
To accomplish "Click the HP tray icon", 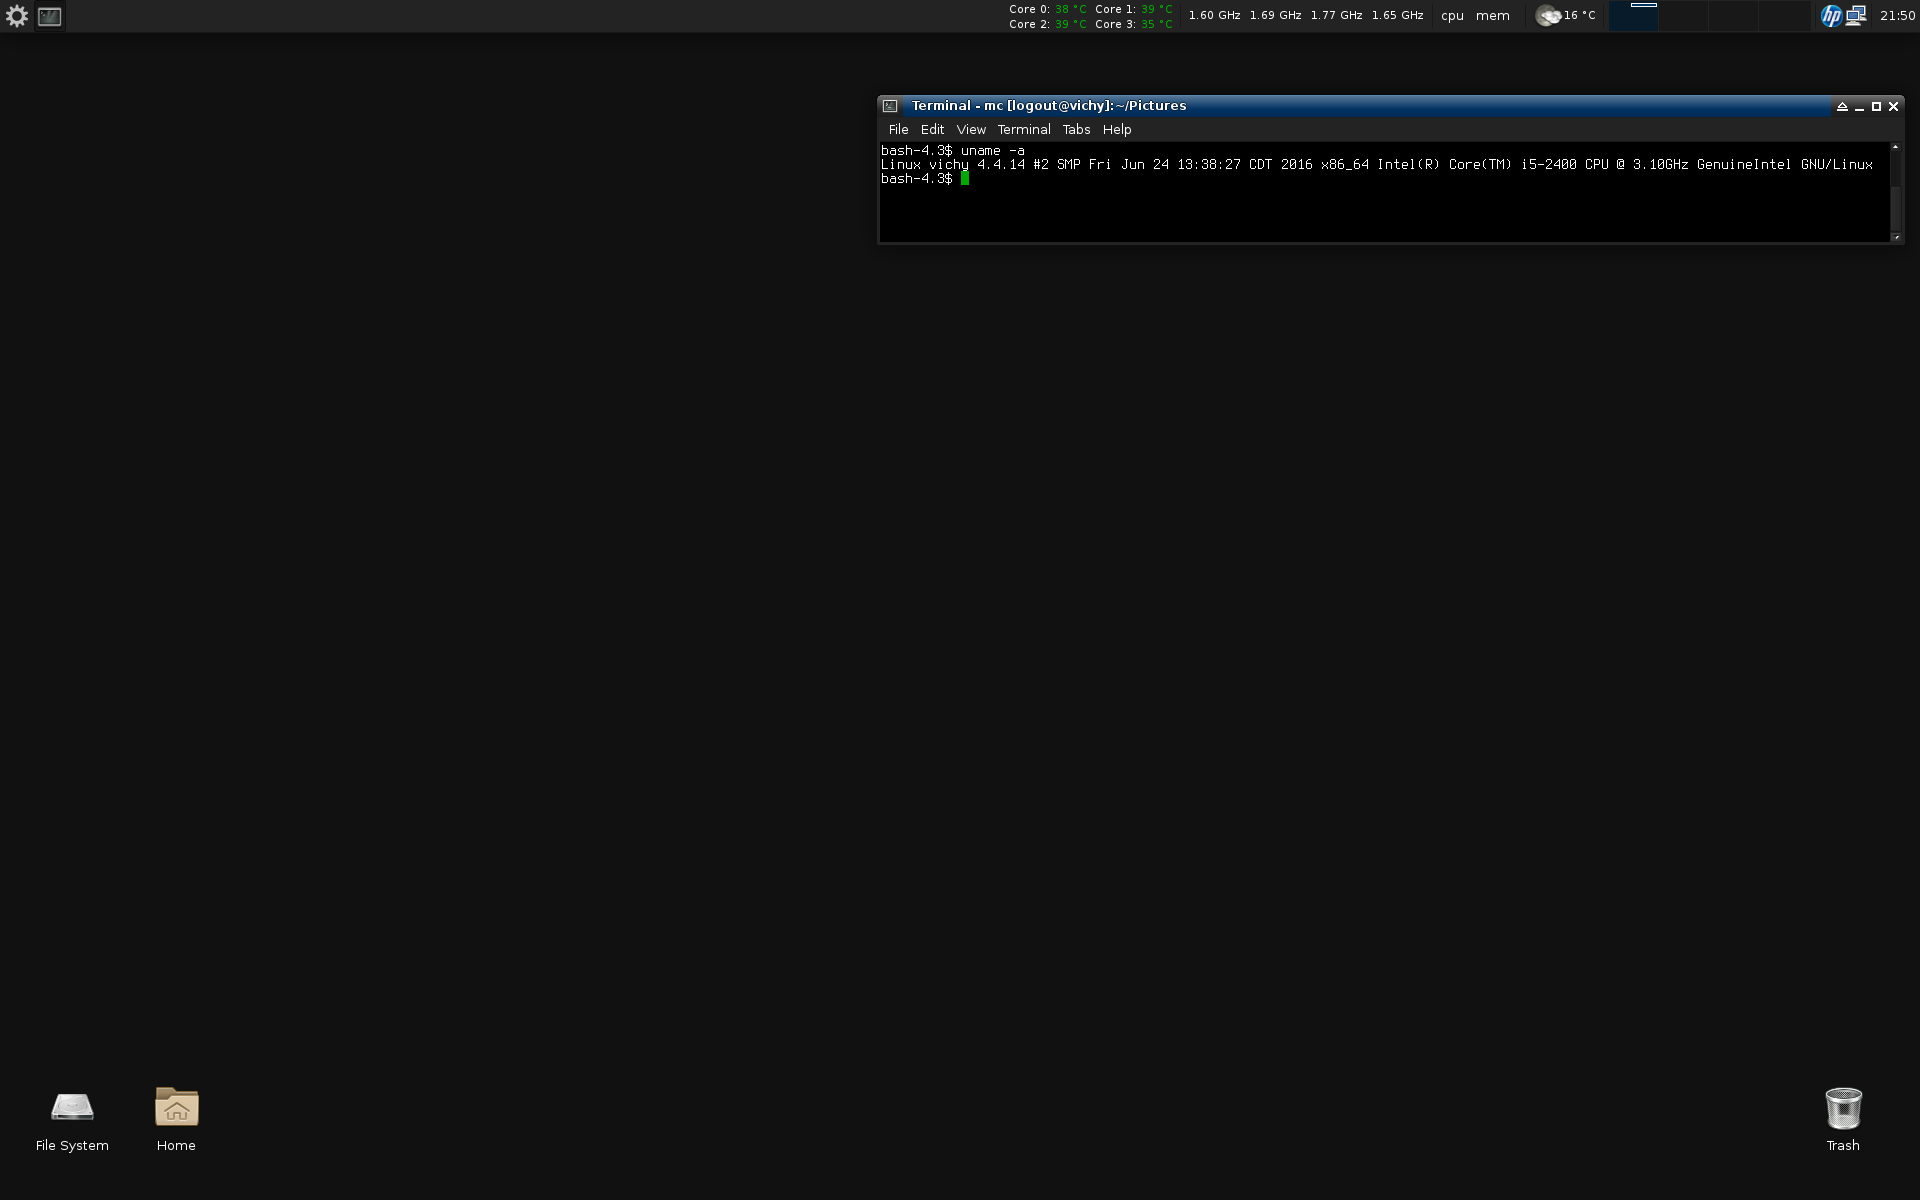I will click(x=1830, y=16).
